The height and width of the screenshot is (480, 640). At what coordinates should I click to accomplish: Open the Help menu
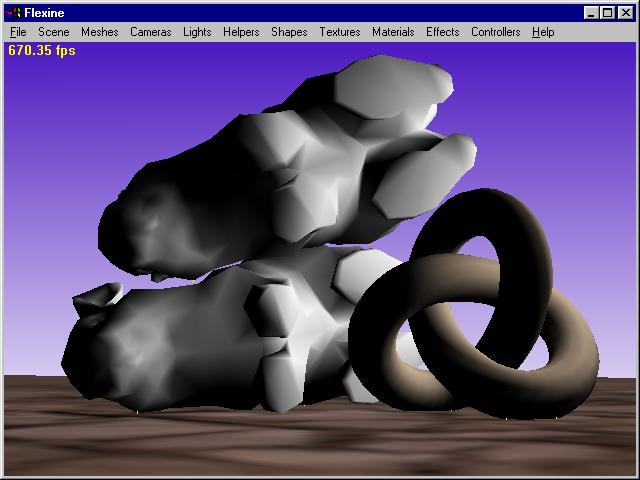click(x=543, y=32)
